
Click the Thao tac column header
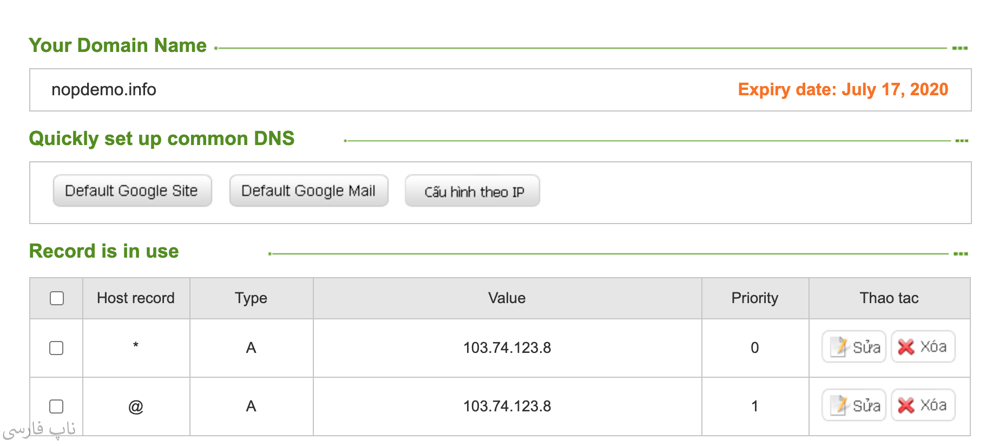(889, 298)
